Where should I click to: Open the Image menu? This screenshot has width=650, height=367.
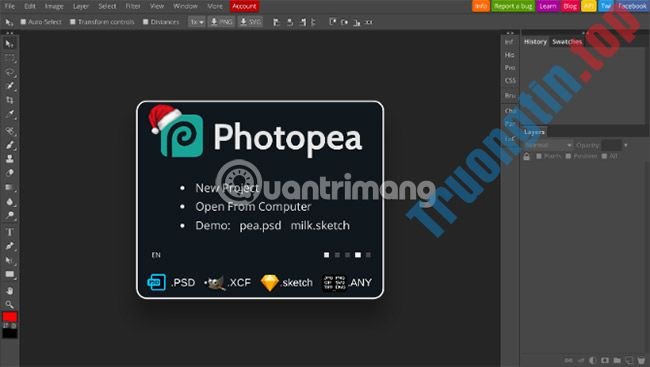click(x=54, y=6)
